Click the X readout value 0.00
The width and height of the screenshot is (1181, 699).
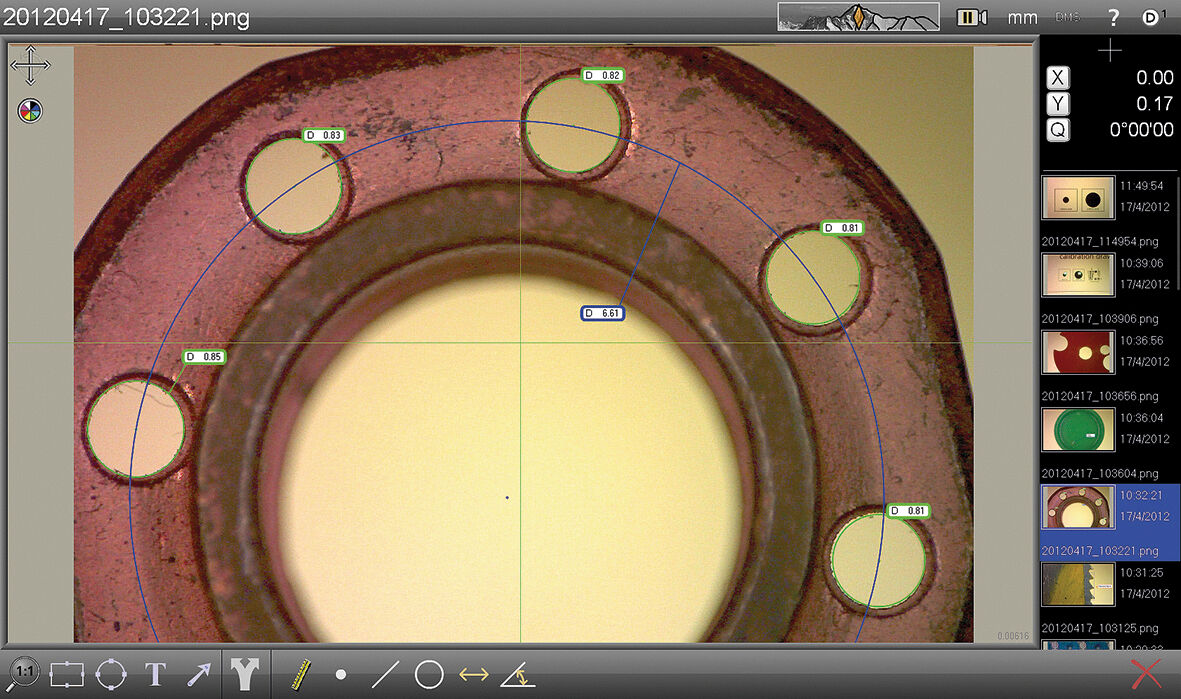(1155, 78)
